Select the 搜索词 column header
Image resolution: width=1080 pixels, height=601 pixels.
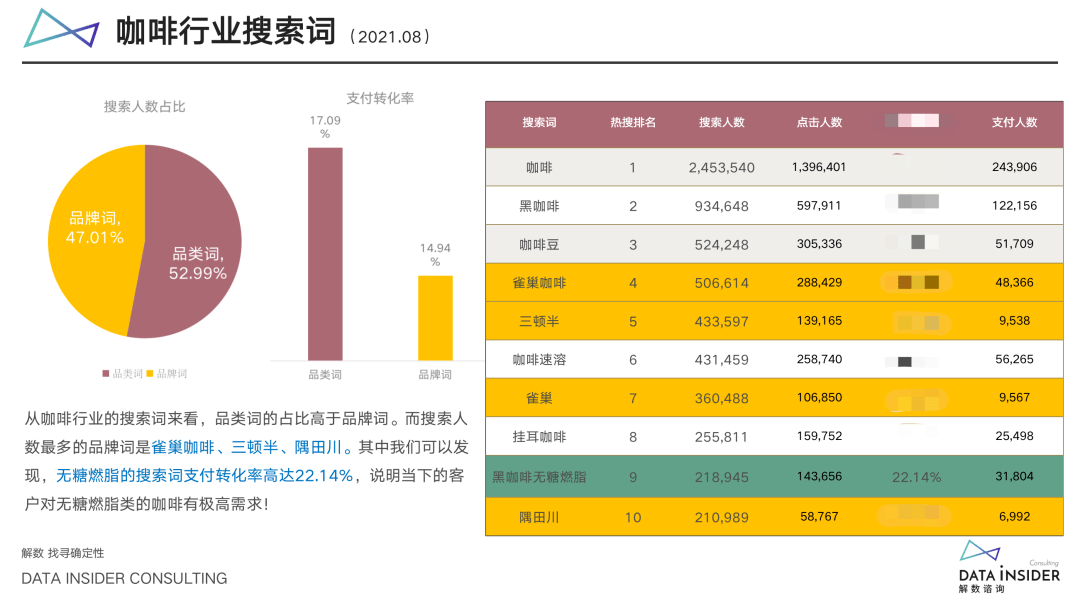(x=539, y=123)
